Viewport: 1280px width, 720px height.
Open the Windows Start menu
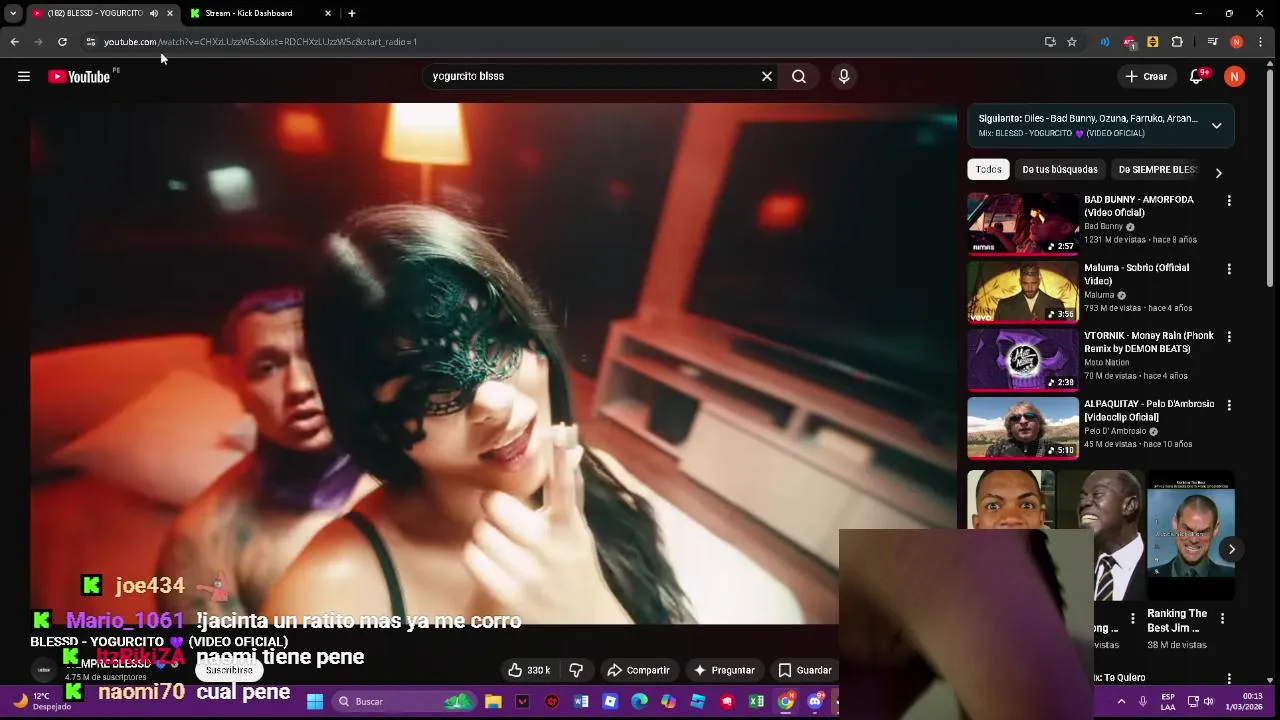coord(315,701)
